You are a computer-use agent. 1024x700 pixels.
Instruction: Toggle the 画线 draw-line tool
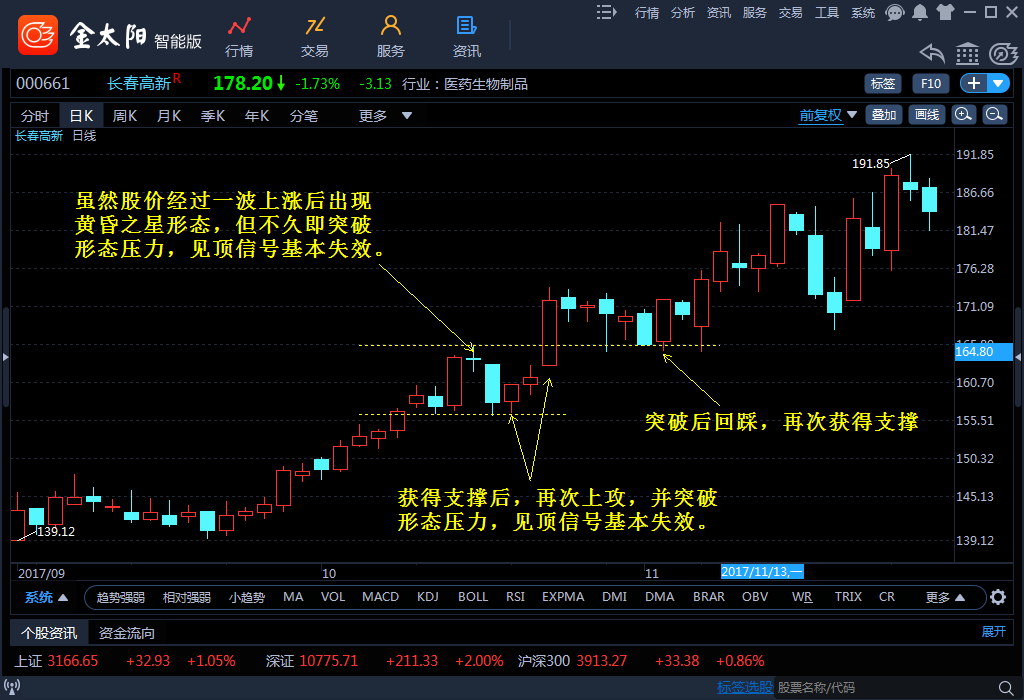tap(927, 115)
